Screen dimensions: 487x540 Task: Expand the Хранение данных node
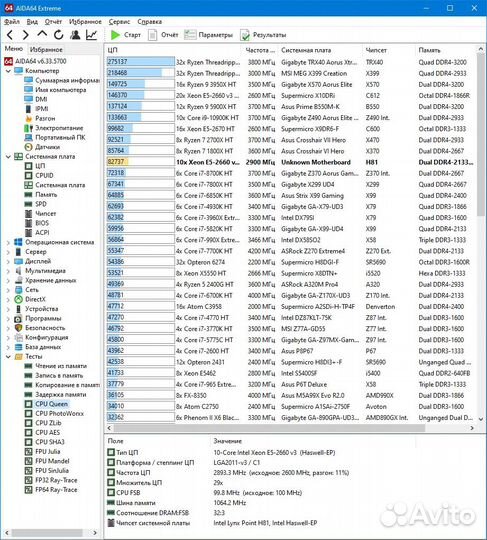[x=8, y=280]
